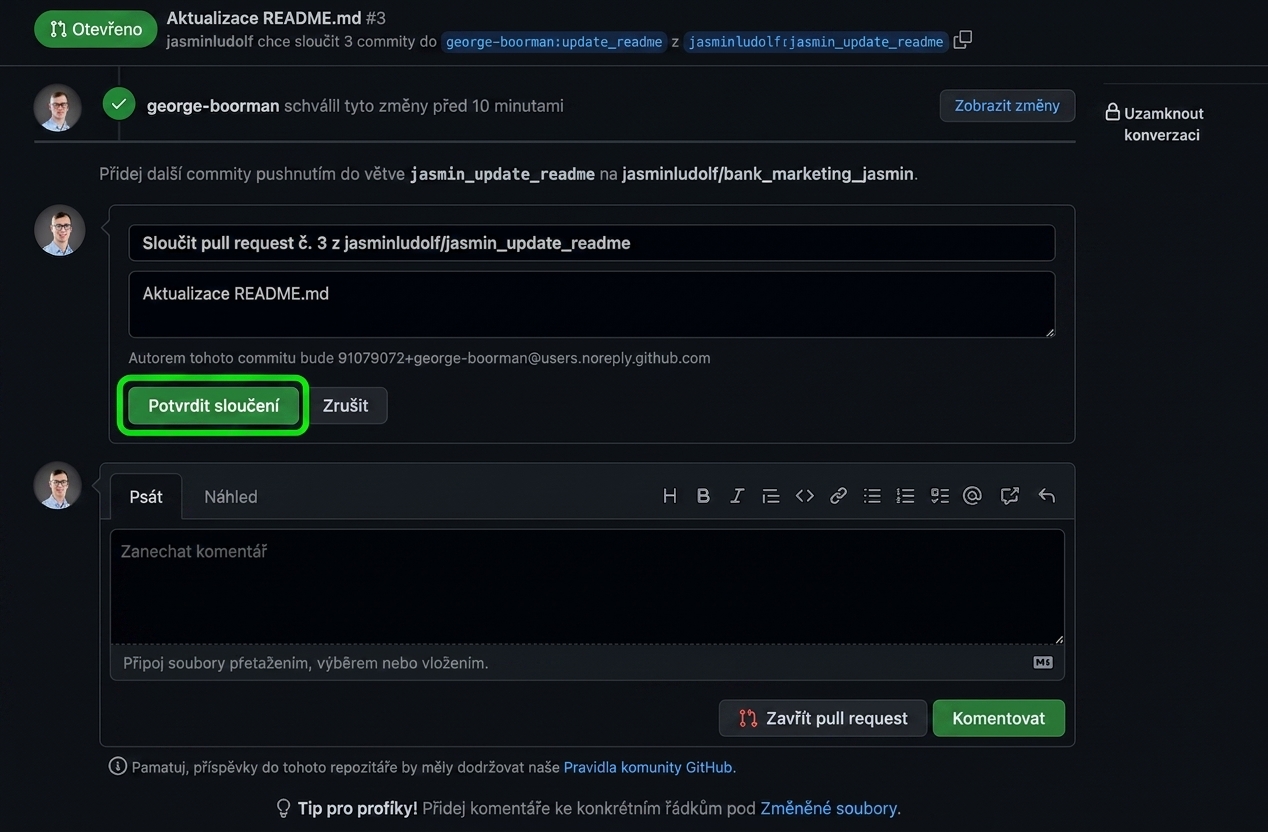Viewport: 1268px width, 832px height.
Task: Click the Zobrazit změny button
Action: (1007, 106)
